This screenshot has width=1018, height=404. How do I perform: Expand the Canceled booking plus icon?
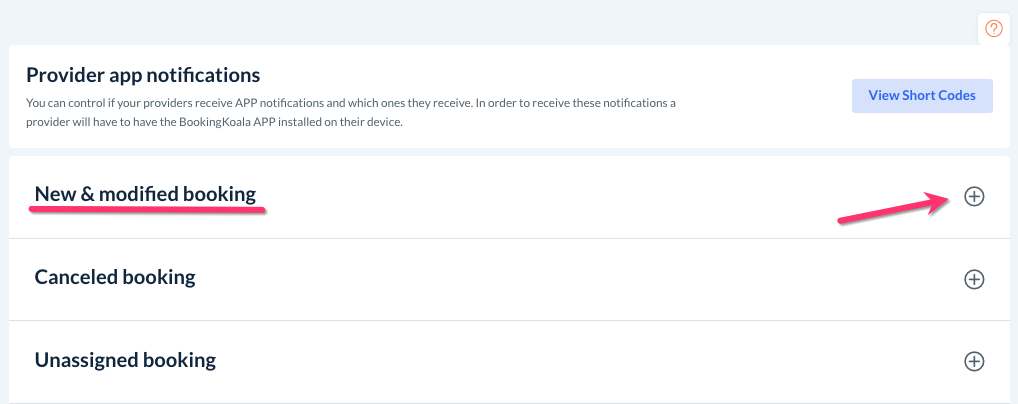pos(974,279)
